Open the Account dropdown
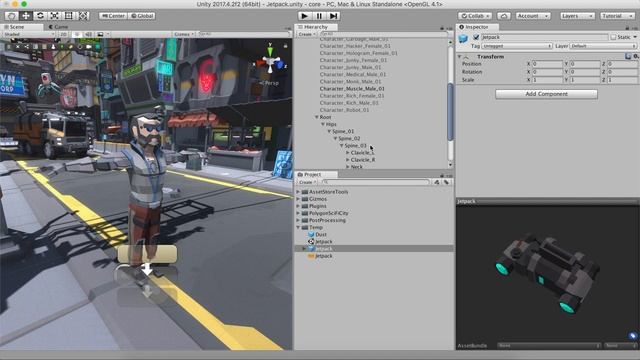This screenshot has height=360, width=640. (x=533, y=16)
